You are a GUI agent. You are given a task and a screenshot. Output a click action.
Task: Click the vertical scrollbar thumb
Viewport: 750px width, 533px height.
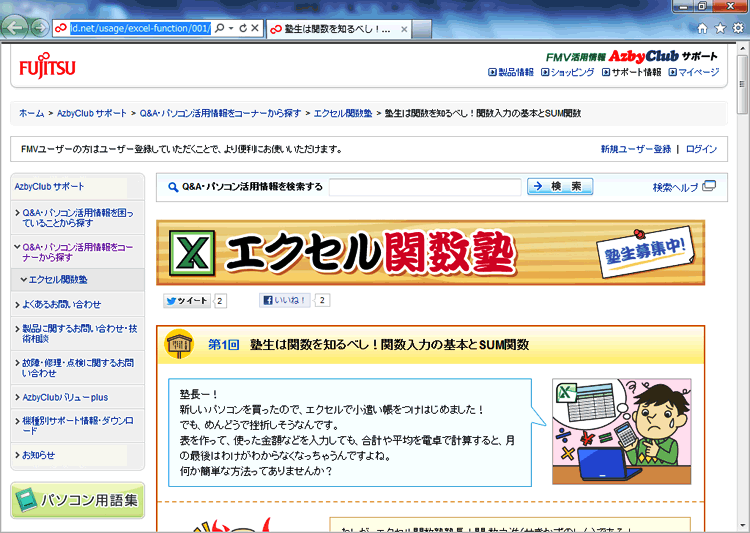(743, 84)
